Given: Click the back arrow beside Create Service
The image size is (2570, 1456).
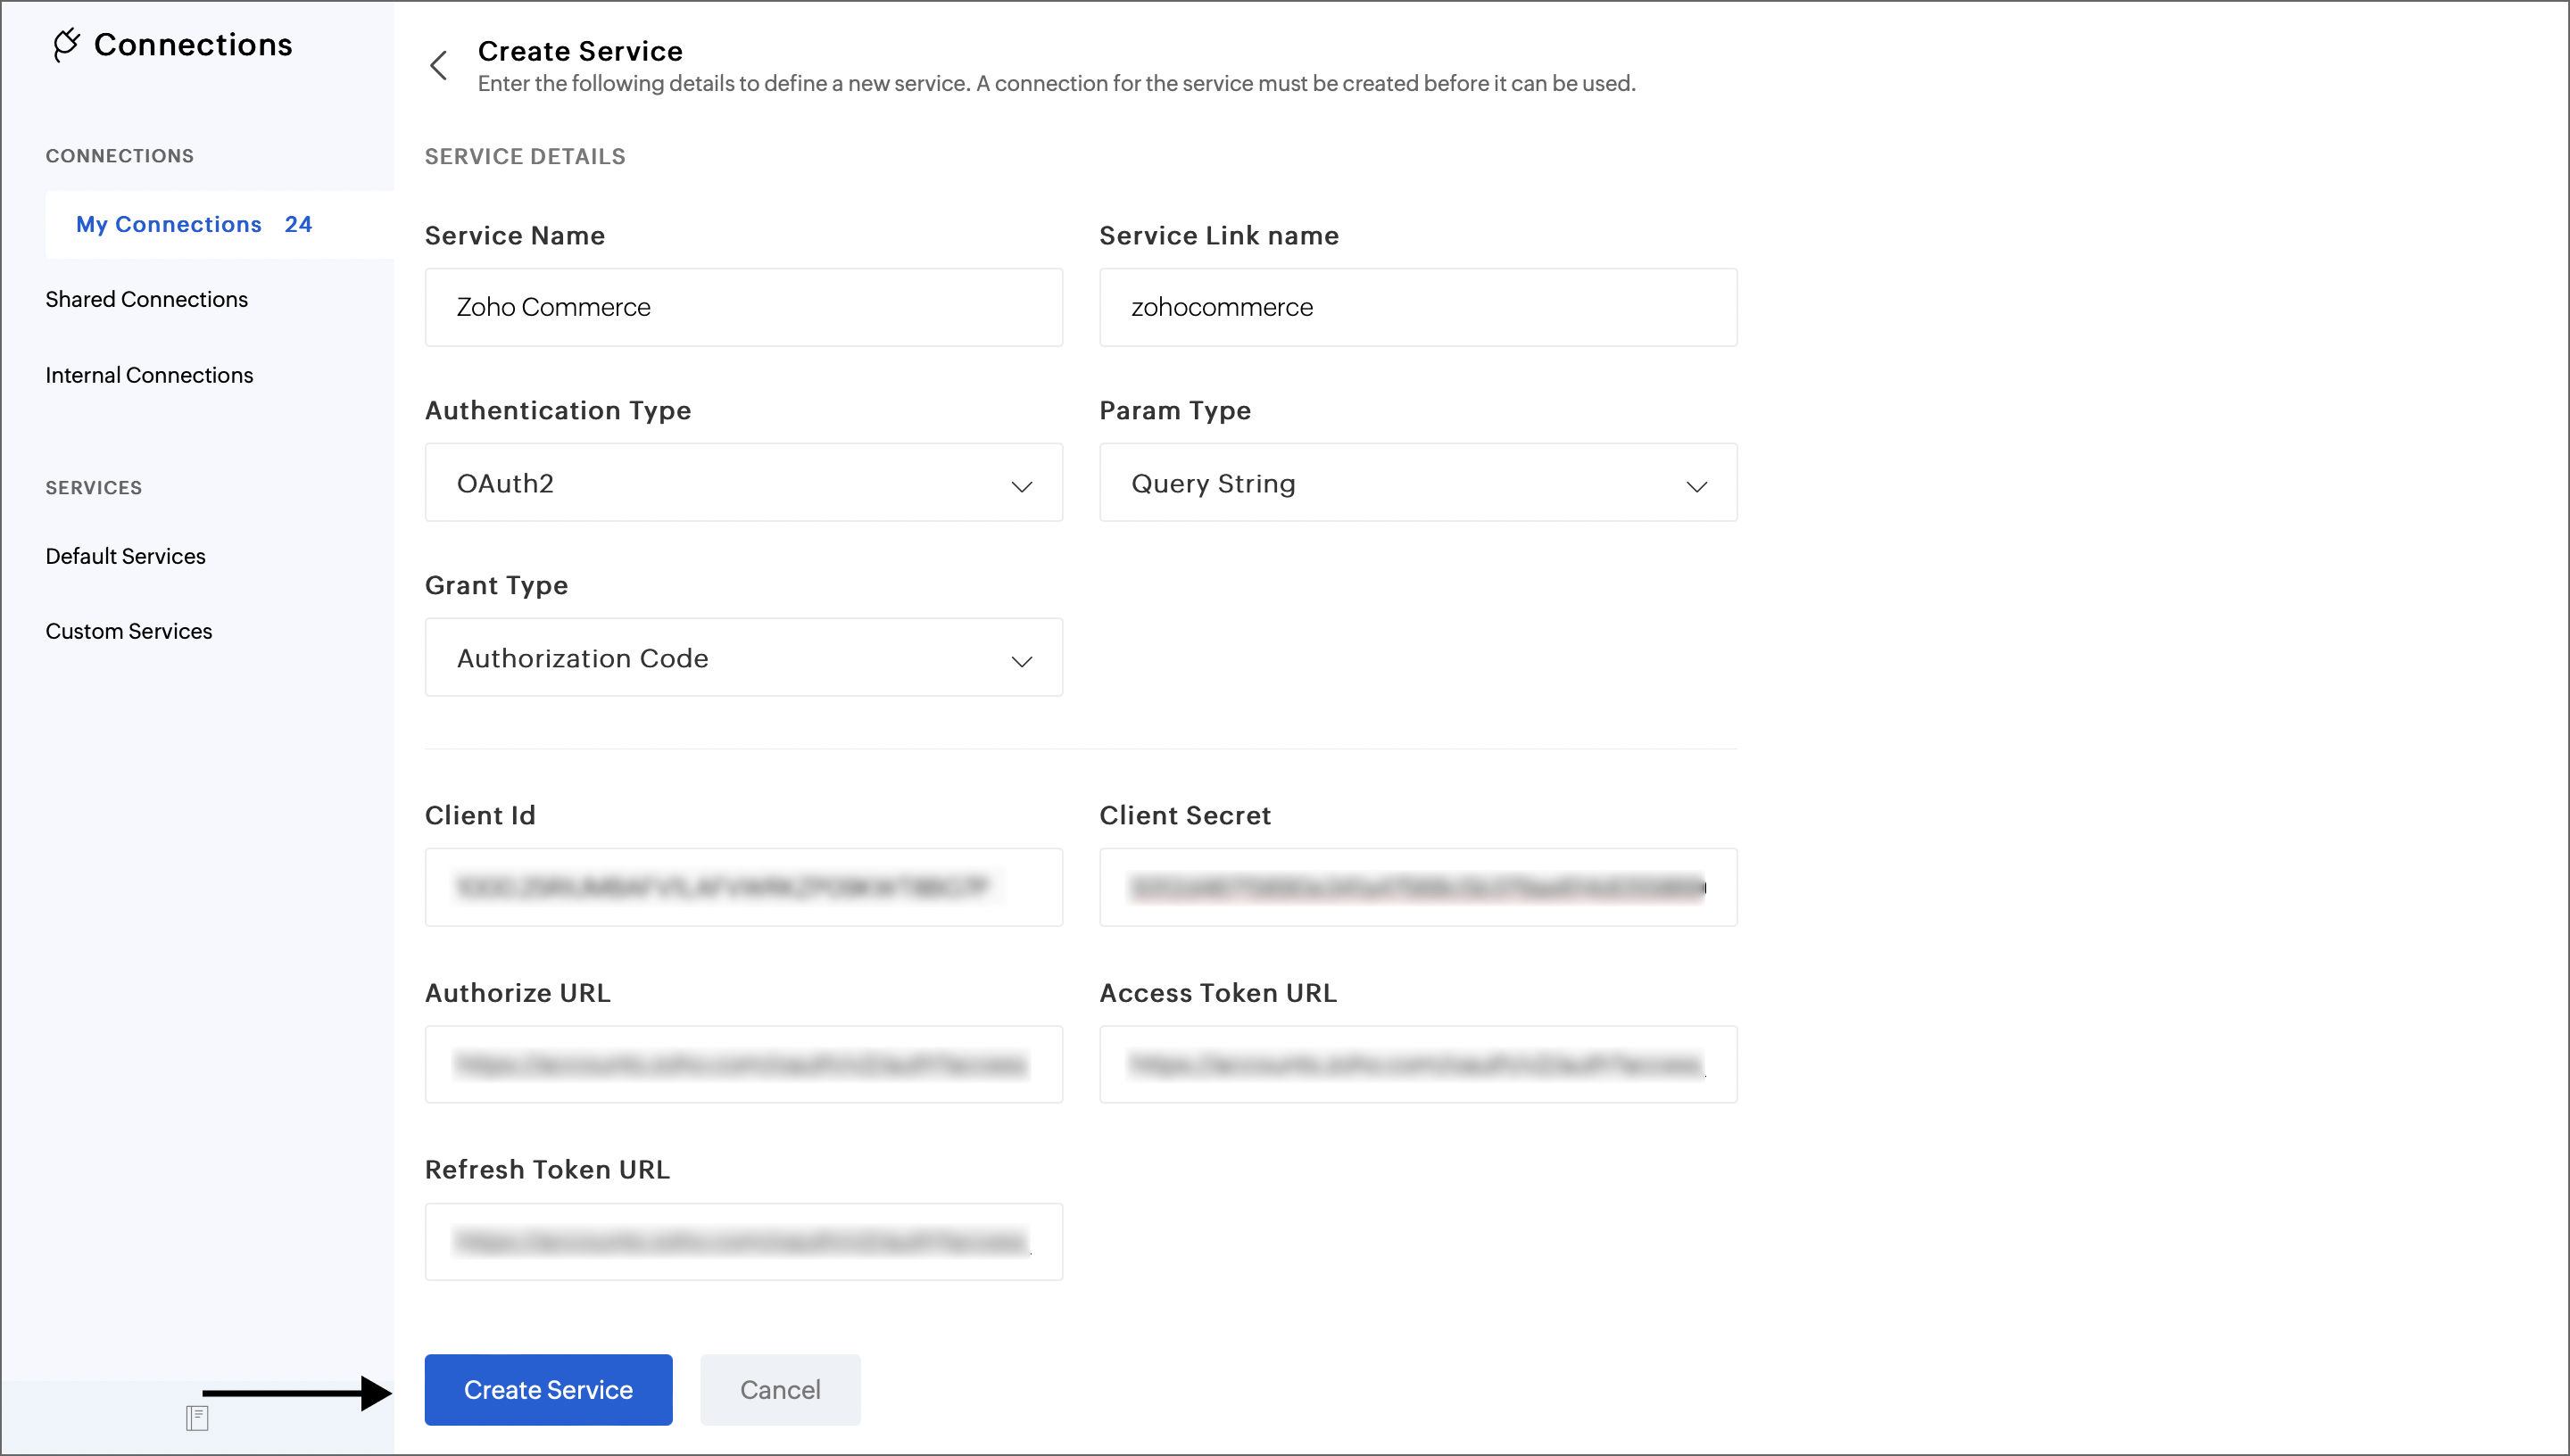Looking at the screenshot, I should pos(438,66).
